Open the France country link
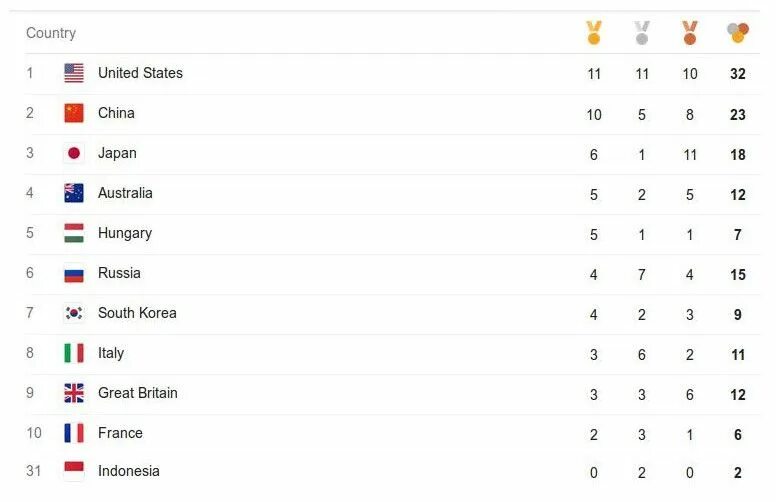Screen dimensions: 776x502 (120, 433)
